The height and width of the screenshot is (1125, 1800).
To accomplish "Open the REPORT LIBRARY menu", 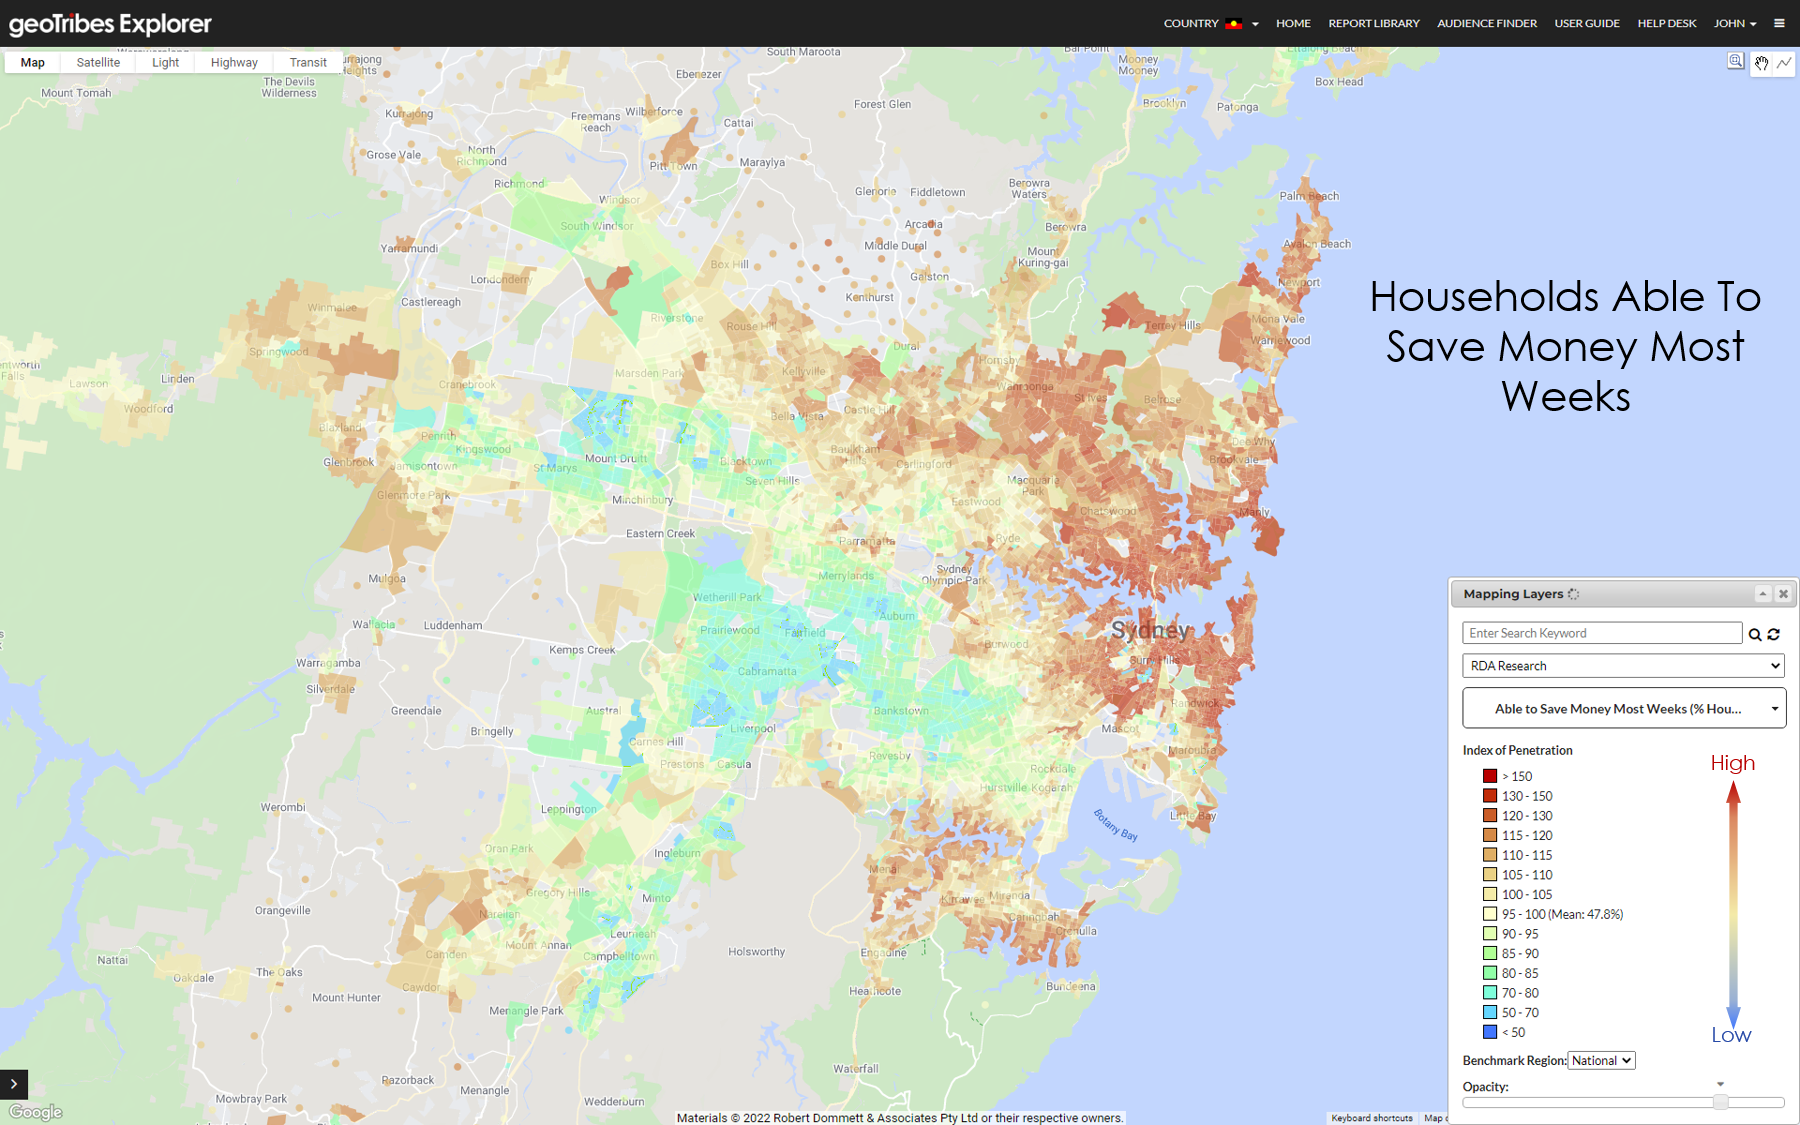I will (x=1373, y=23).
